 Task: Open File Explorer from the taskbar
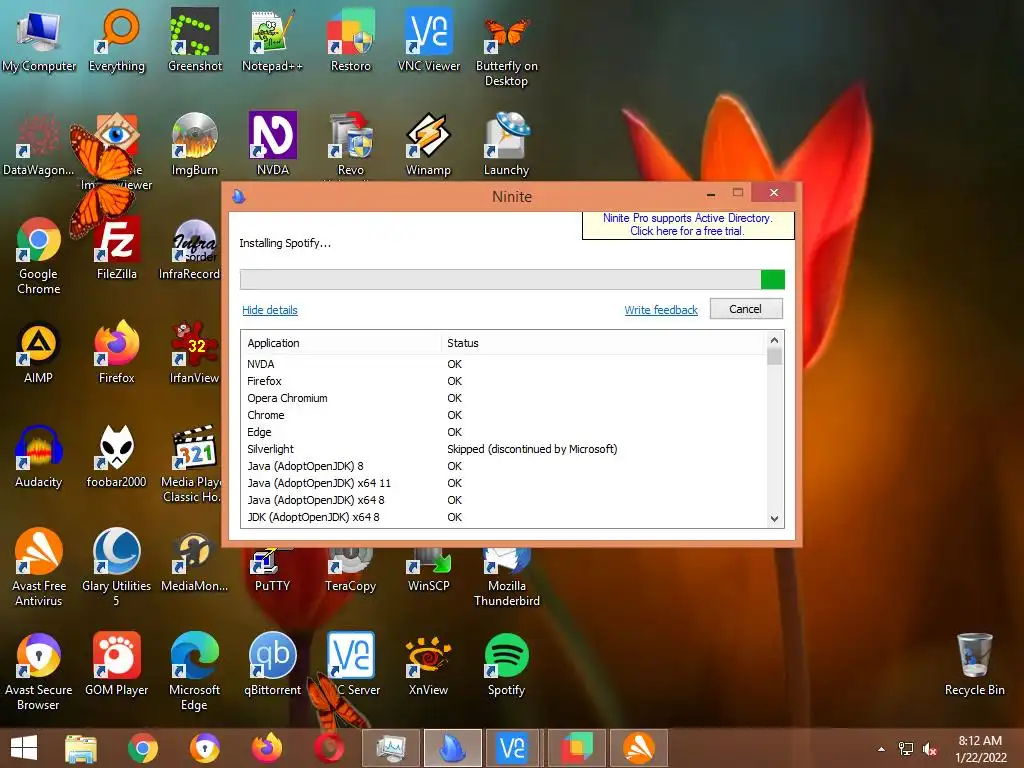[81, 748]
